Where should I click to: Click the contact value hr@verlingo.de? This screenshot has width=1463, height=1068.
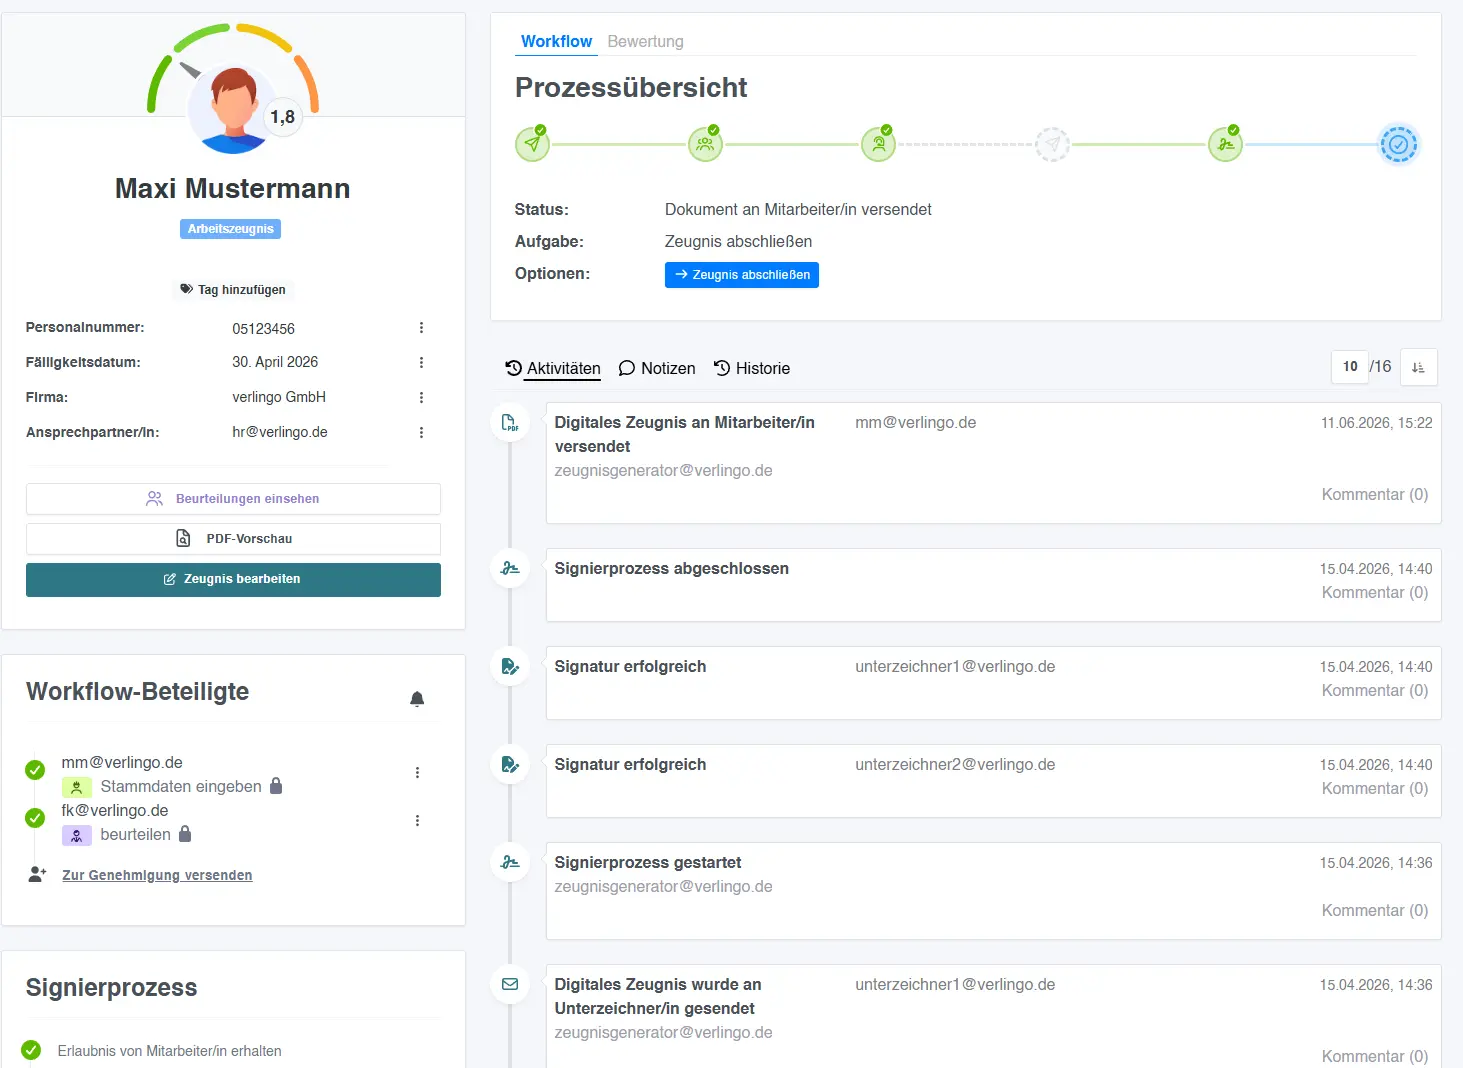point(280,432)
